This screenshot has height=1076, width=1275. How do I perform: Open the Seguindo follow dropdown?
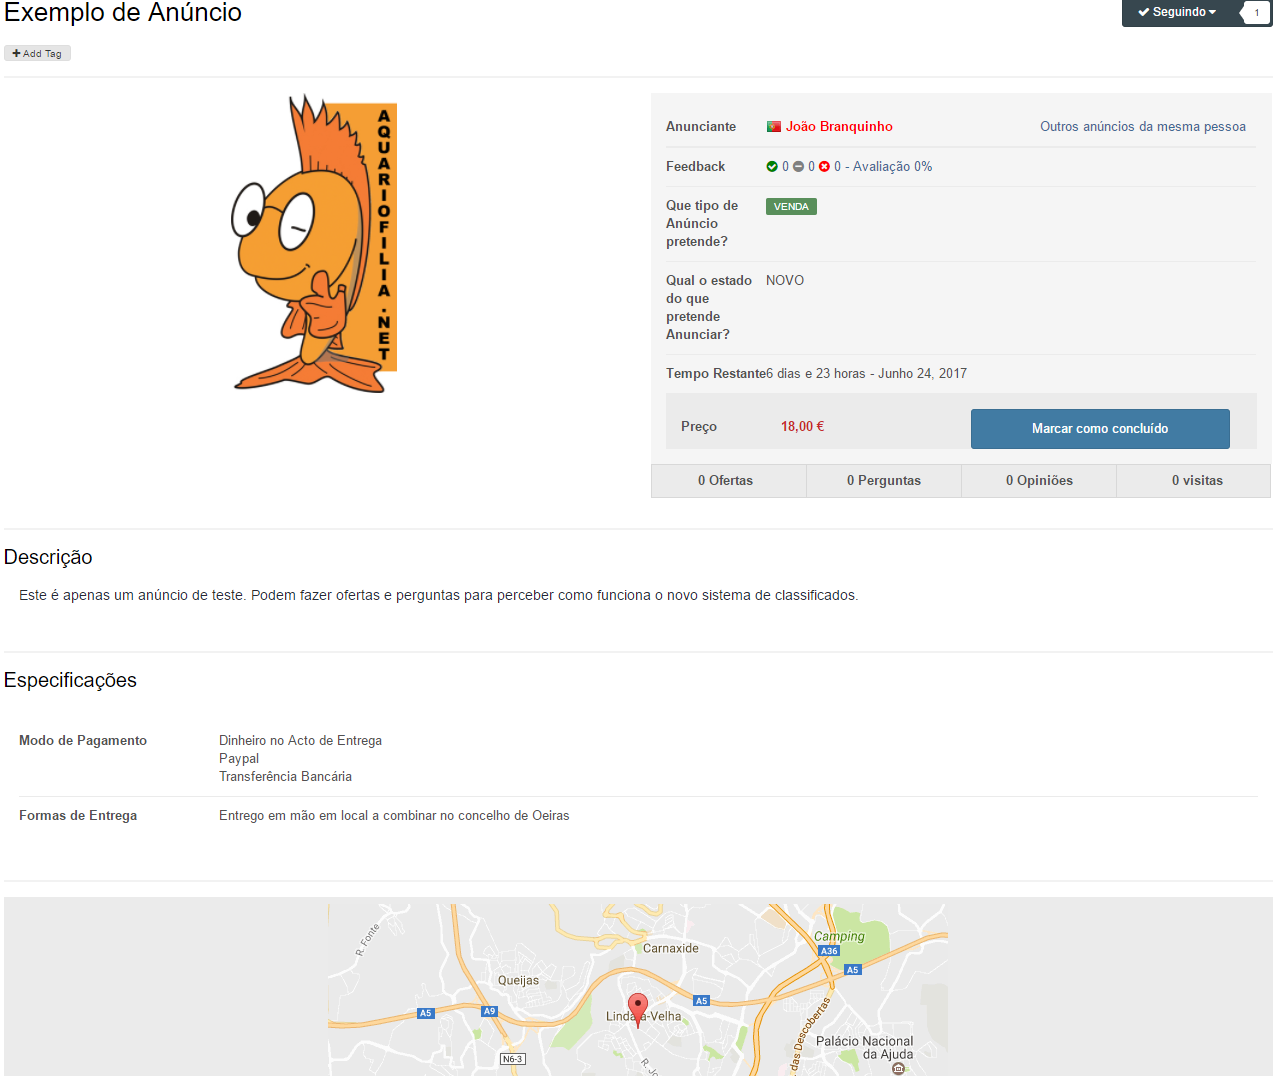coord(1177,13)
